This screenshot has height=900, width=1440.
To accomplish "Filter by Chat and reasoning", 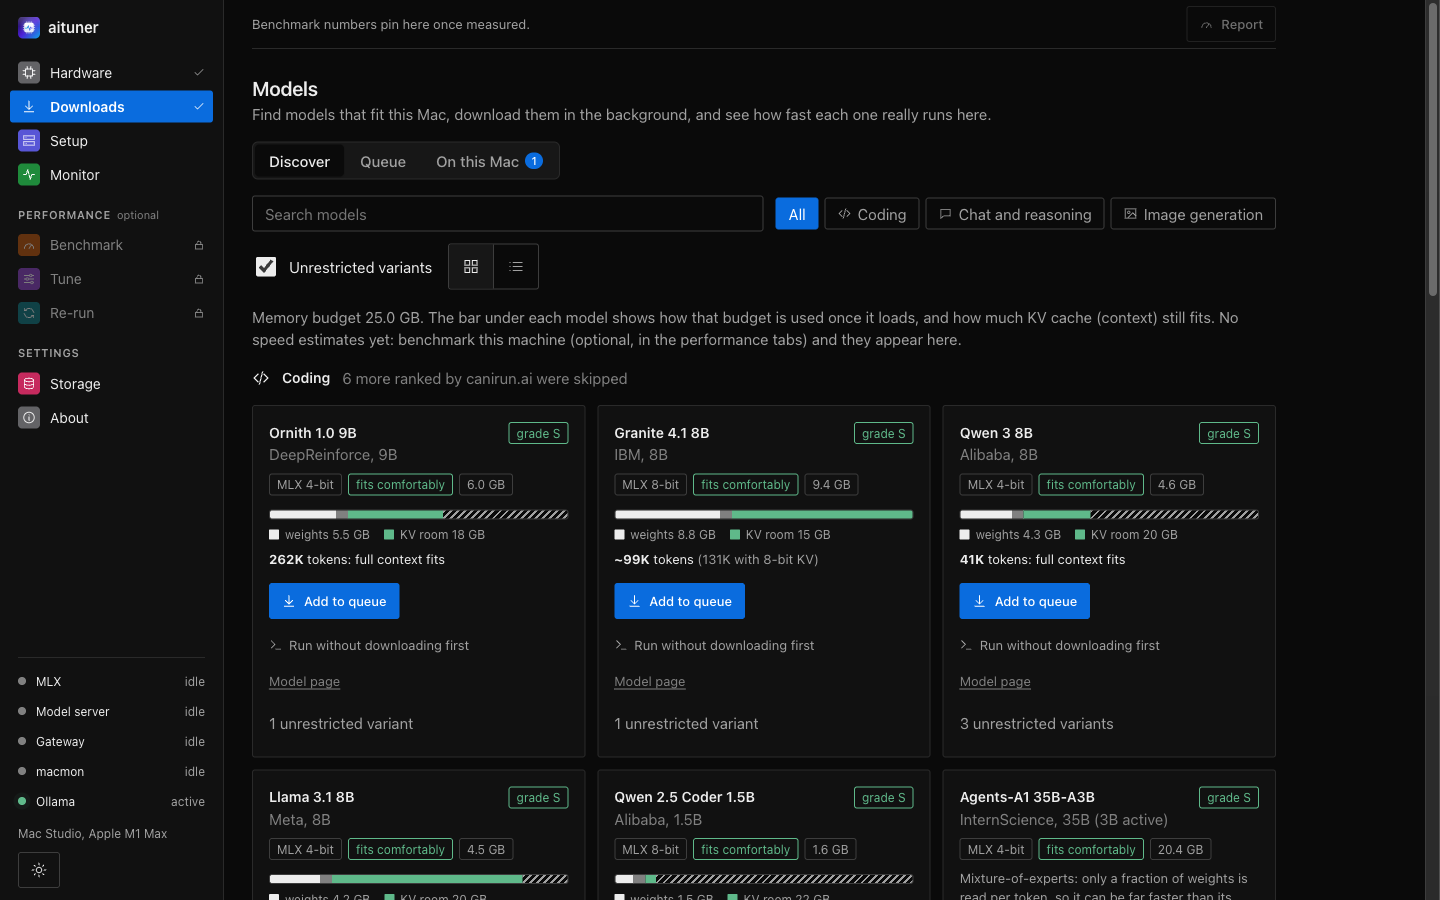I will tap(1015, 214).
